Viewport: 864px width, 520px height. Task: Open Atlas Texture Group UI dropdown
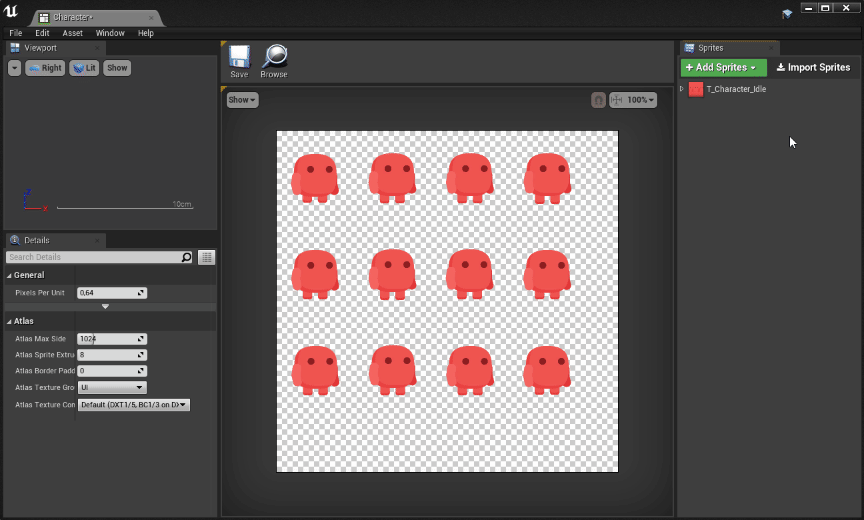click(x=112, y=387)
